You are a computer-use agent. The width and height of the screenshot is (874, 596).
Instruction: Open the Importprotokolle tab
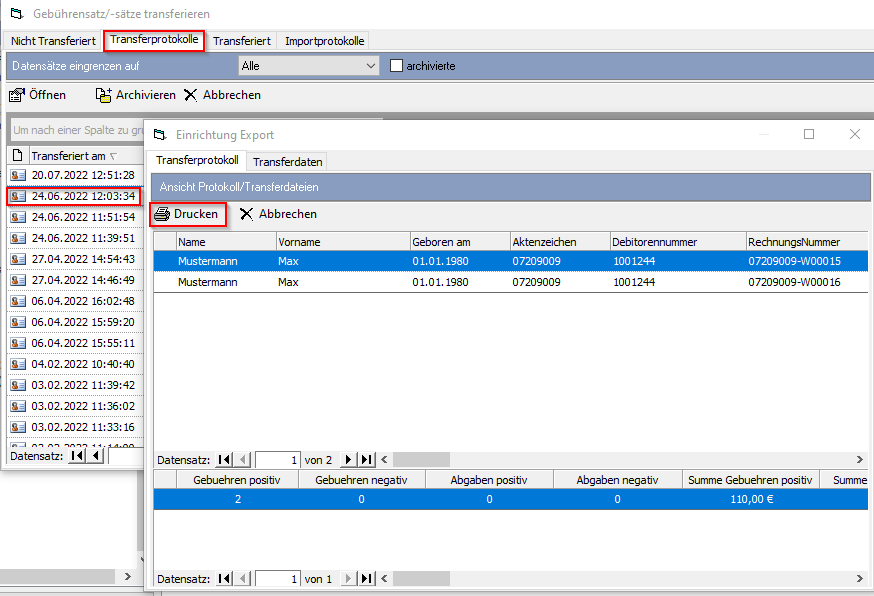(x=324, y=41)
